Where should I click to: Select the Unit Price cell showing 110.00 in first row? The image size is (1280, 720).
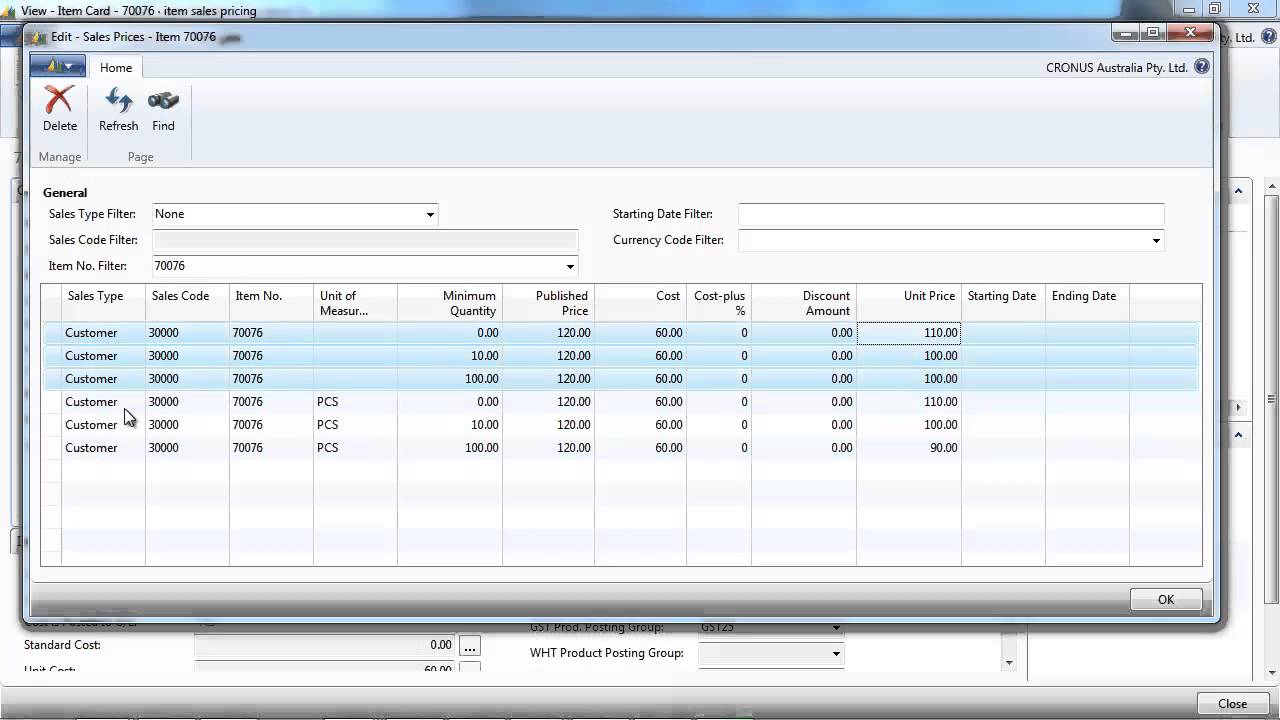point(909,333)
